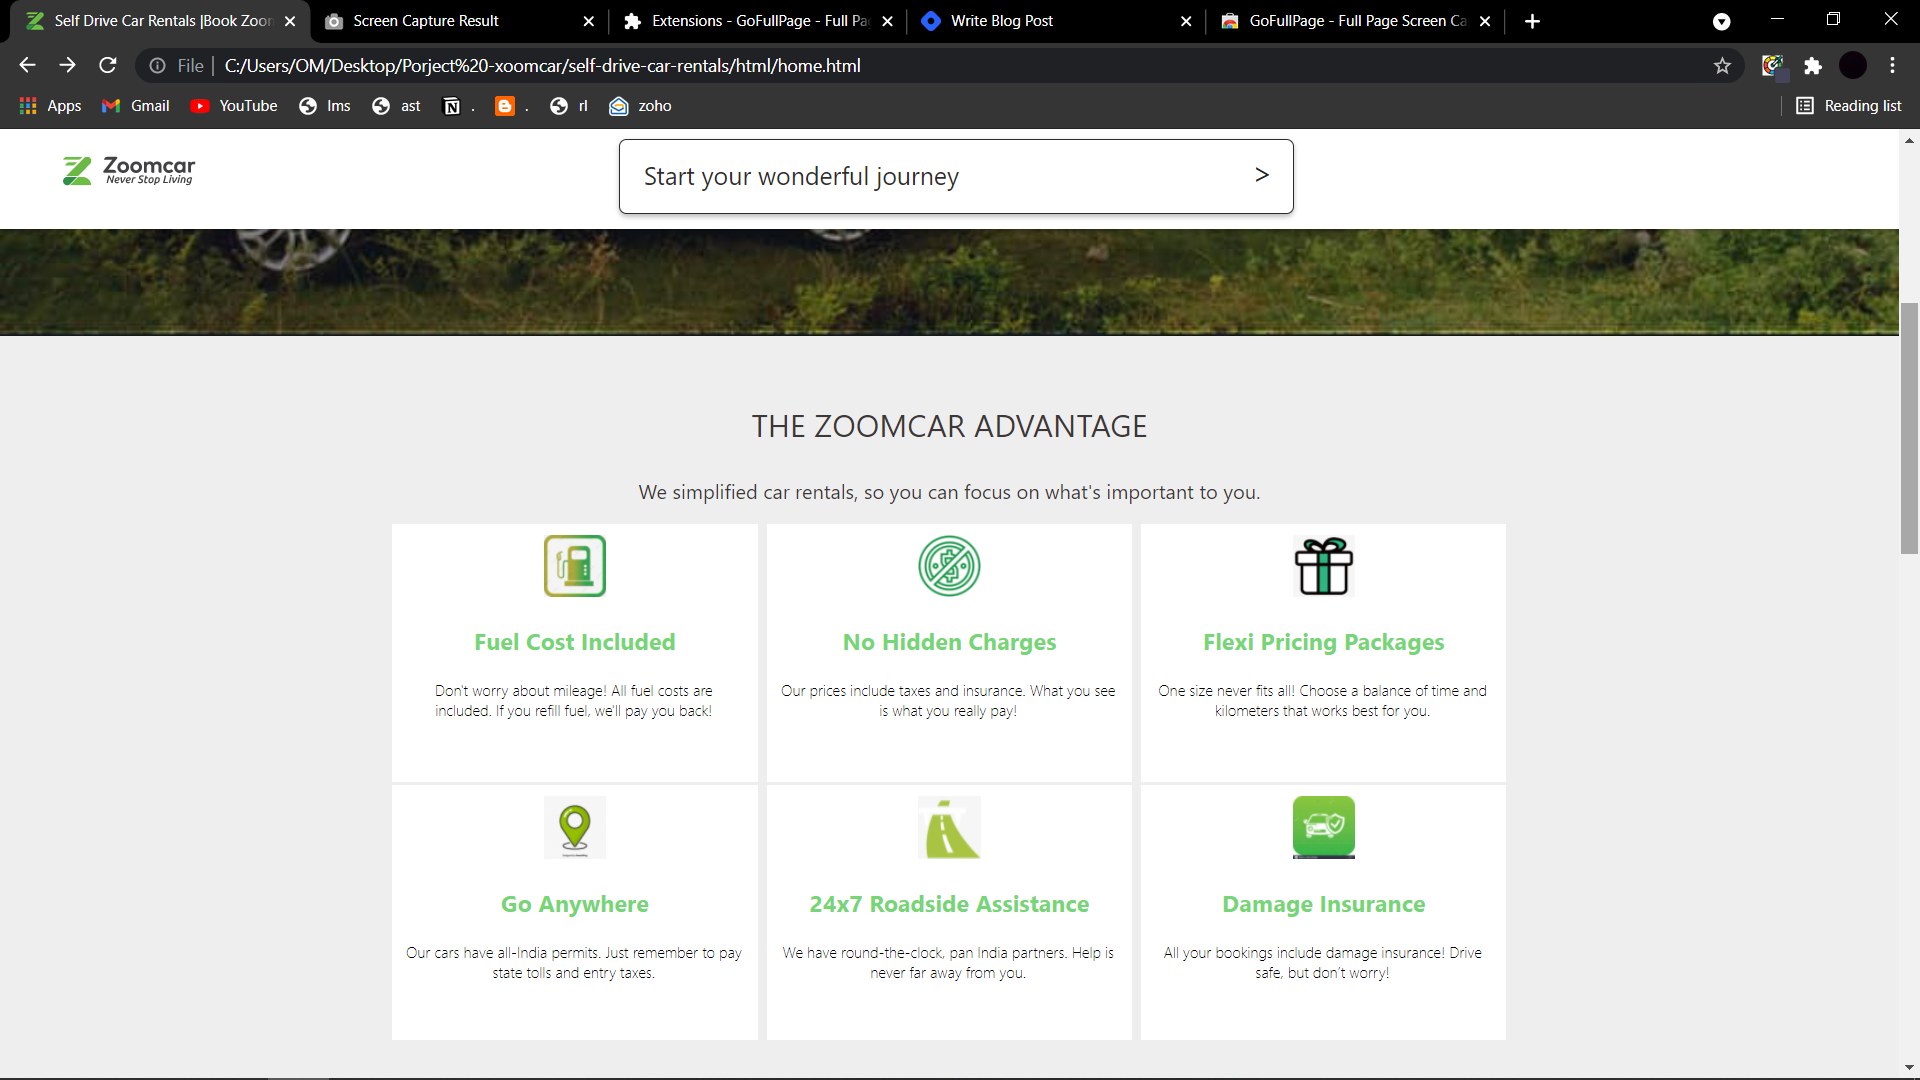The height and width of the screenshot is (1080, 1920).
Task: Open the Gmail bookmark
Action: (136, 106)
